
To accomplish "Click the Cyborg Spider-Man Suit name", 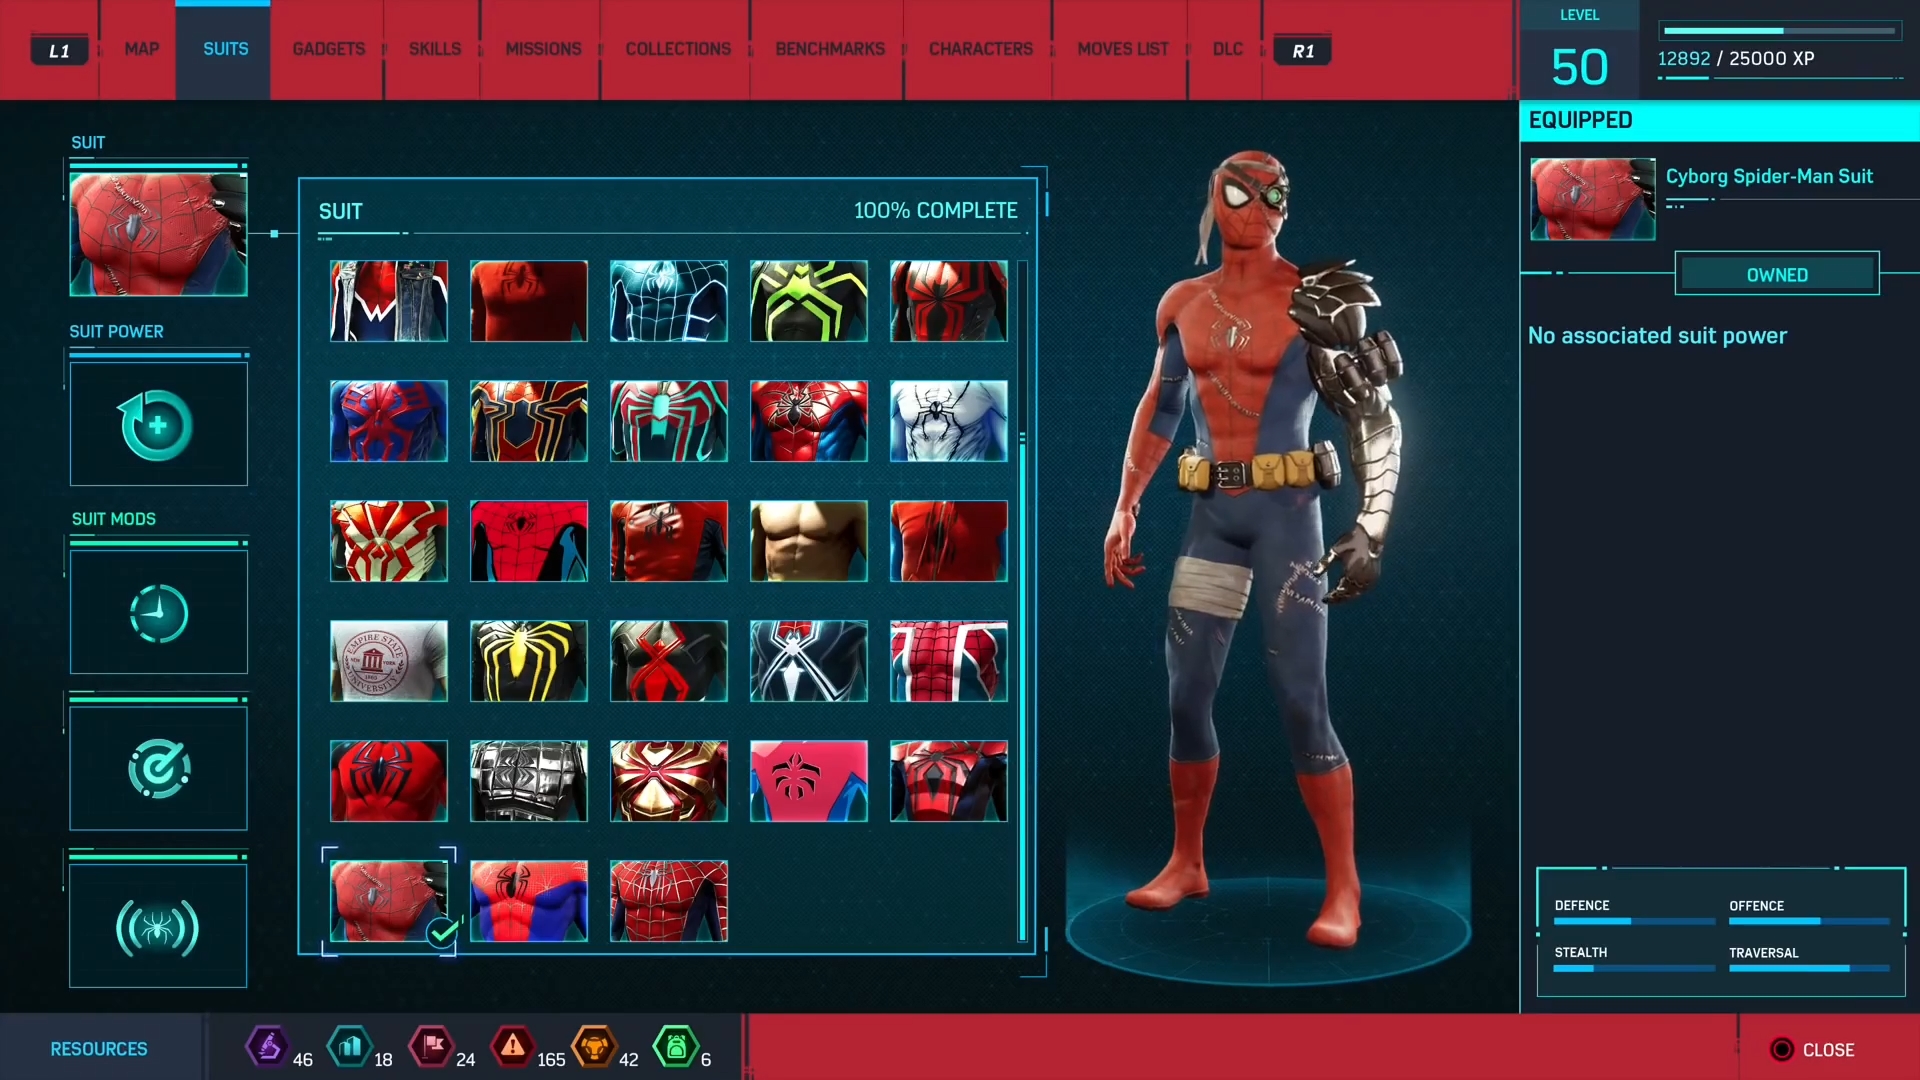I will click(x=1769, y=176).
